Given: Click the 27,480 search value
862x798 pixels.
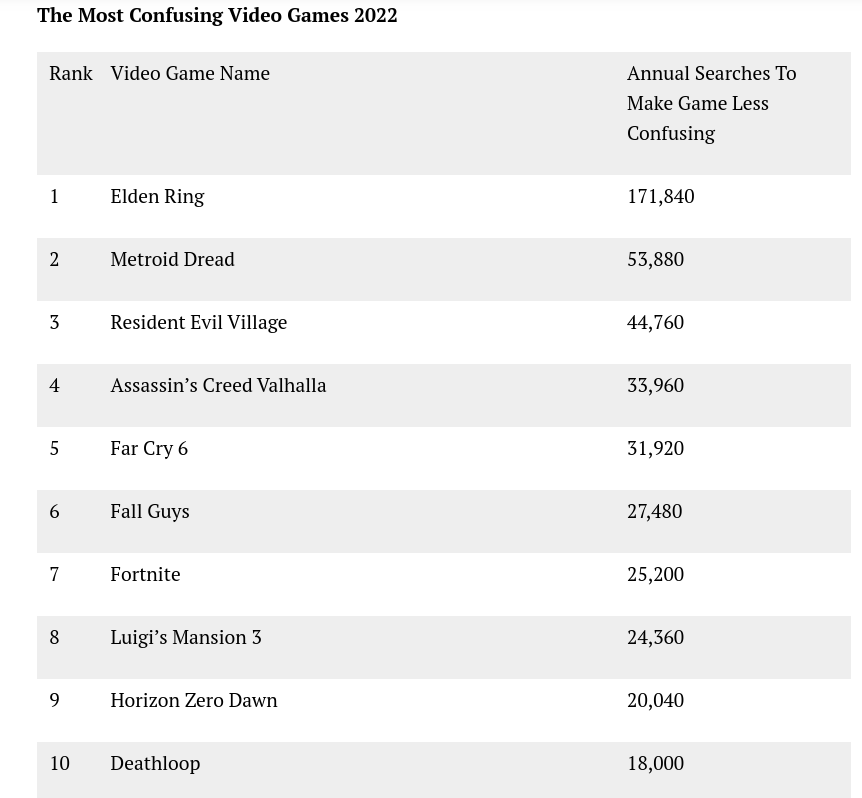Looking at the screenshot, I should click(x=655, y=512).
